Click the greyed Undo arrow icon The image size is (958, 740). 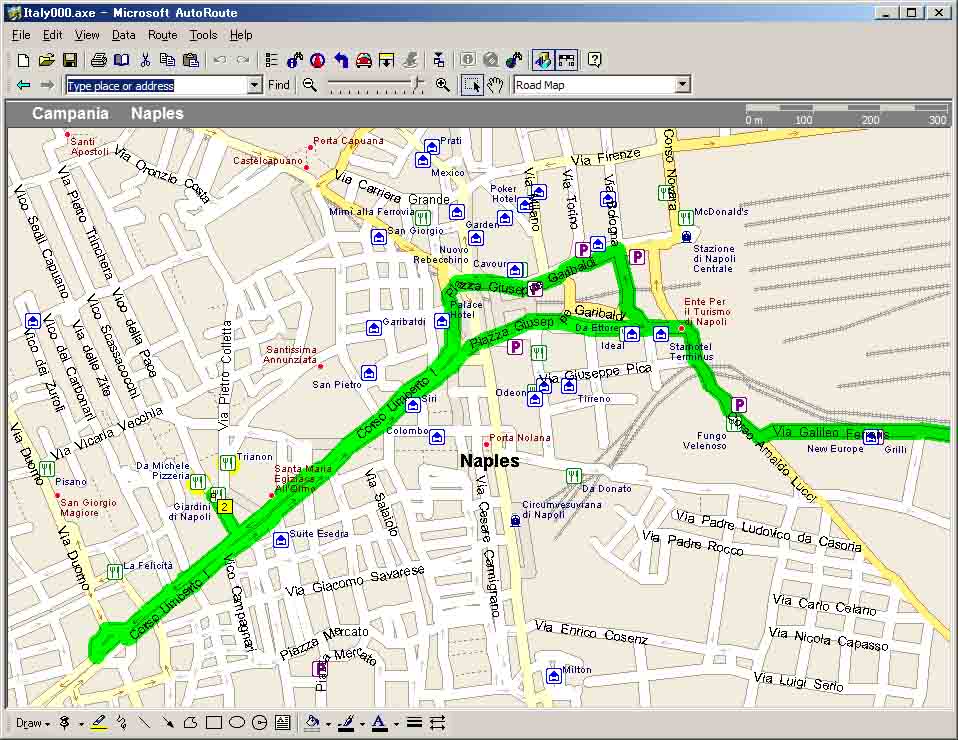pyautogui.click(x=220, y=60)
